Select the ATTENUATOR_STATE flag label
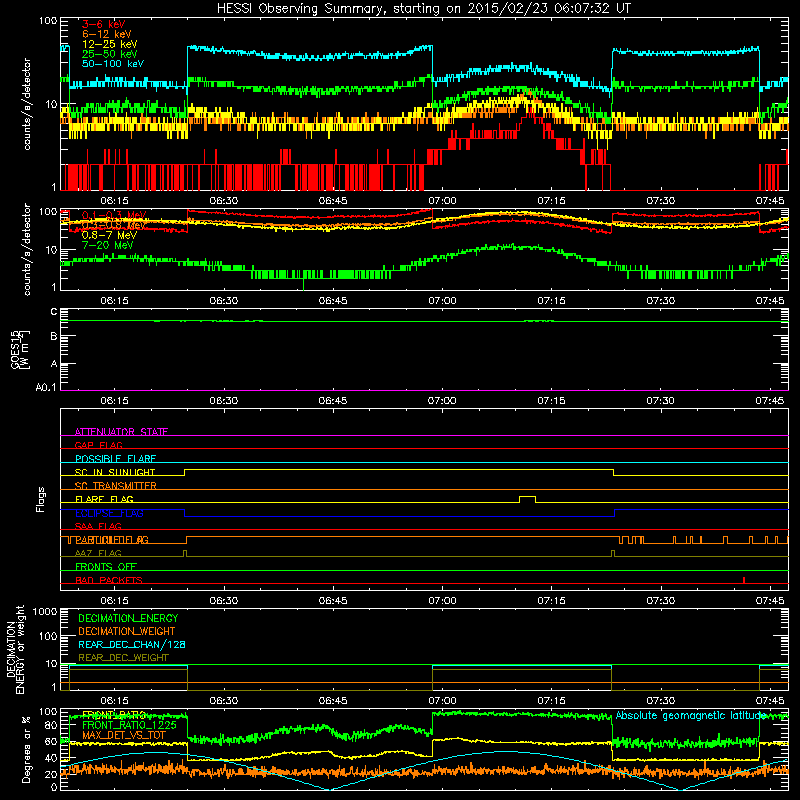Viewport: 800px width, 800px height. 121,432
